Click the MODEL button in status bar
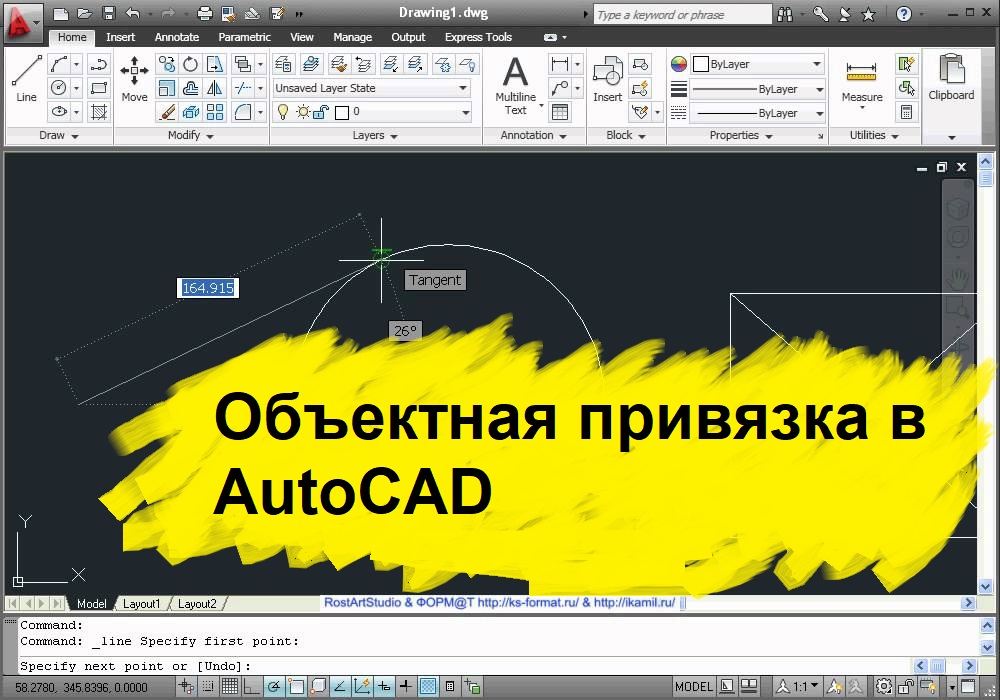 [x=693, y=687]
